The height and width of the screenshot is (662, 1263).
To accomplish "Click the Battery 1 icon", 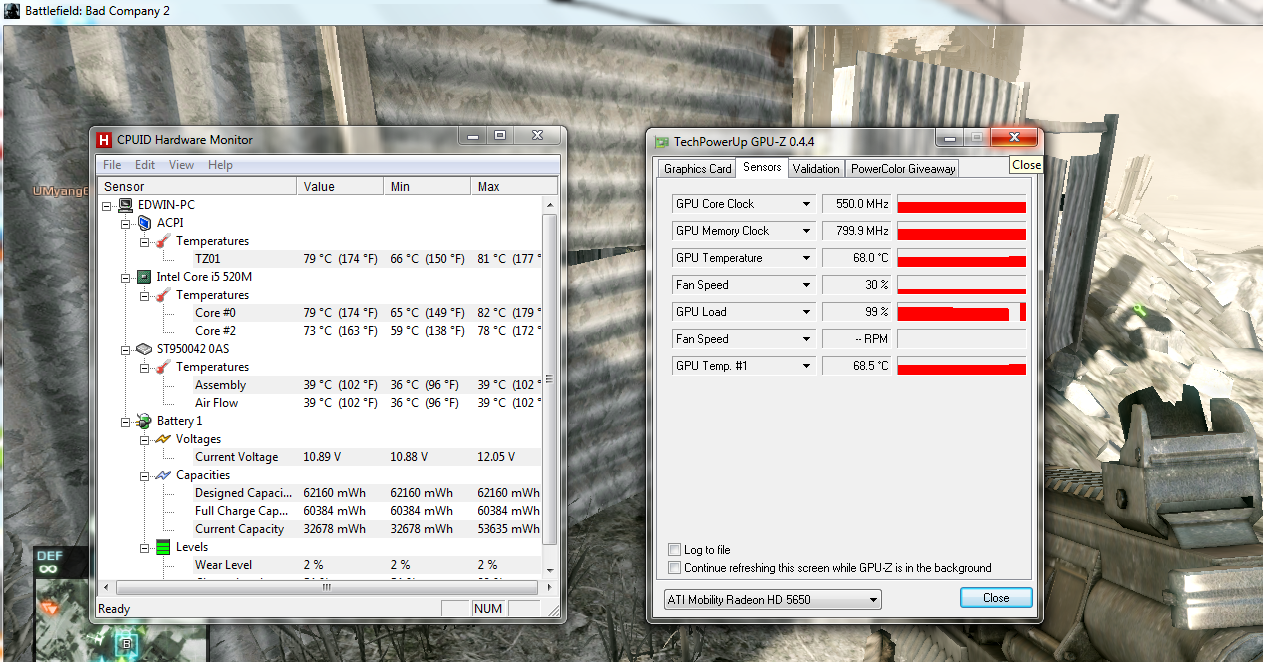I will [x=144, y=421].
